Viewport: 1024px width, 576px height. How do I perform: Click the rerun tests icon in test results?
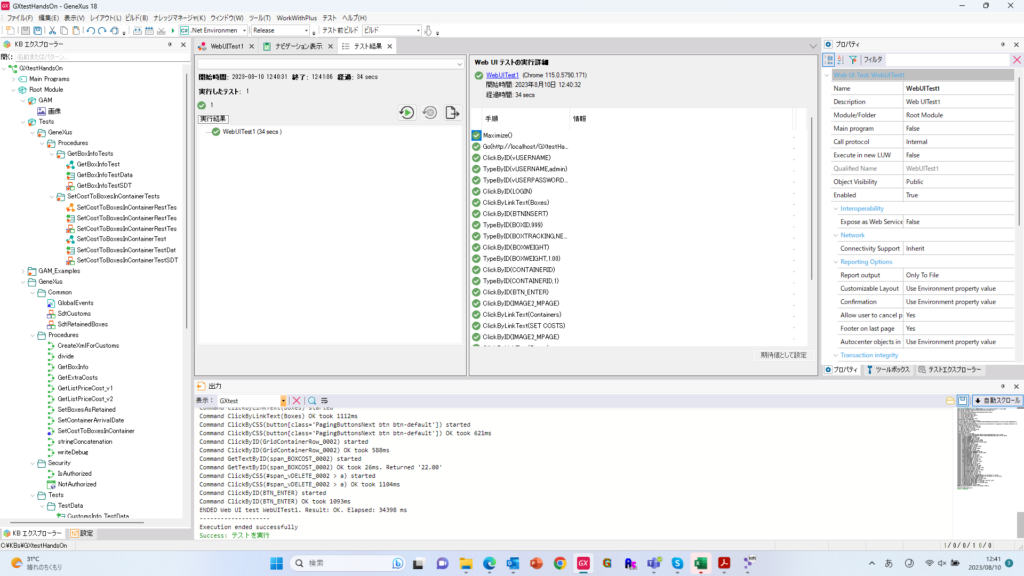406,112
